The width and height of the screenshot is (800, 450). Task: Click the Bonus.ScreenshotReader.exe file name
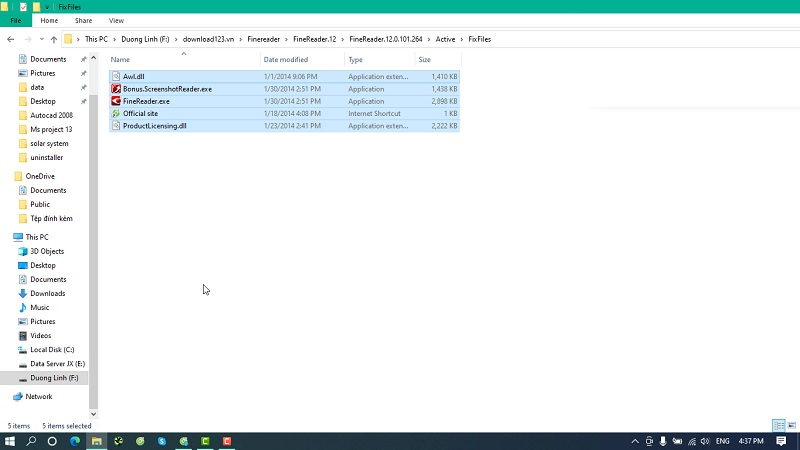(167, 89)
